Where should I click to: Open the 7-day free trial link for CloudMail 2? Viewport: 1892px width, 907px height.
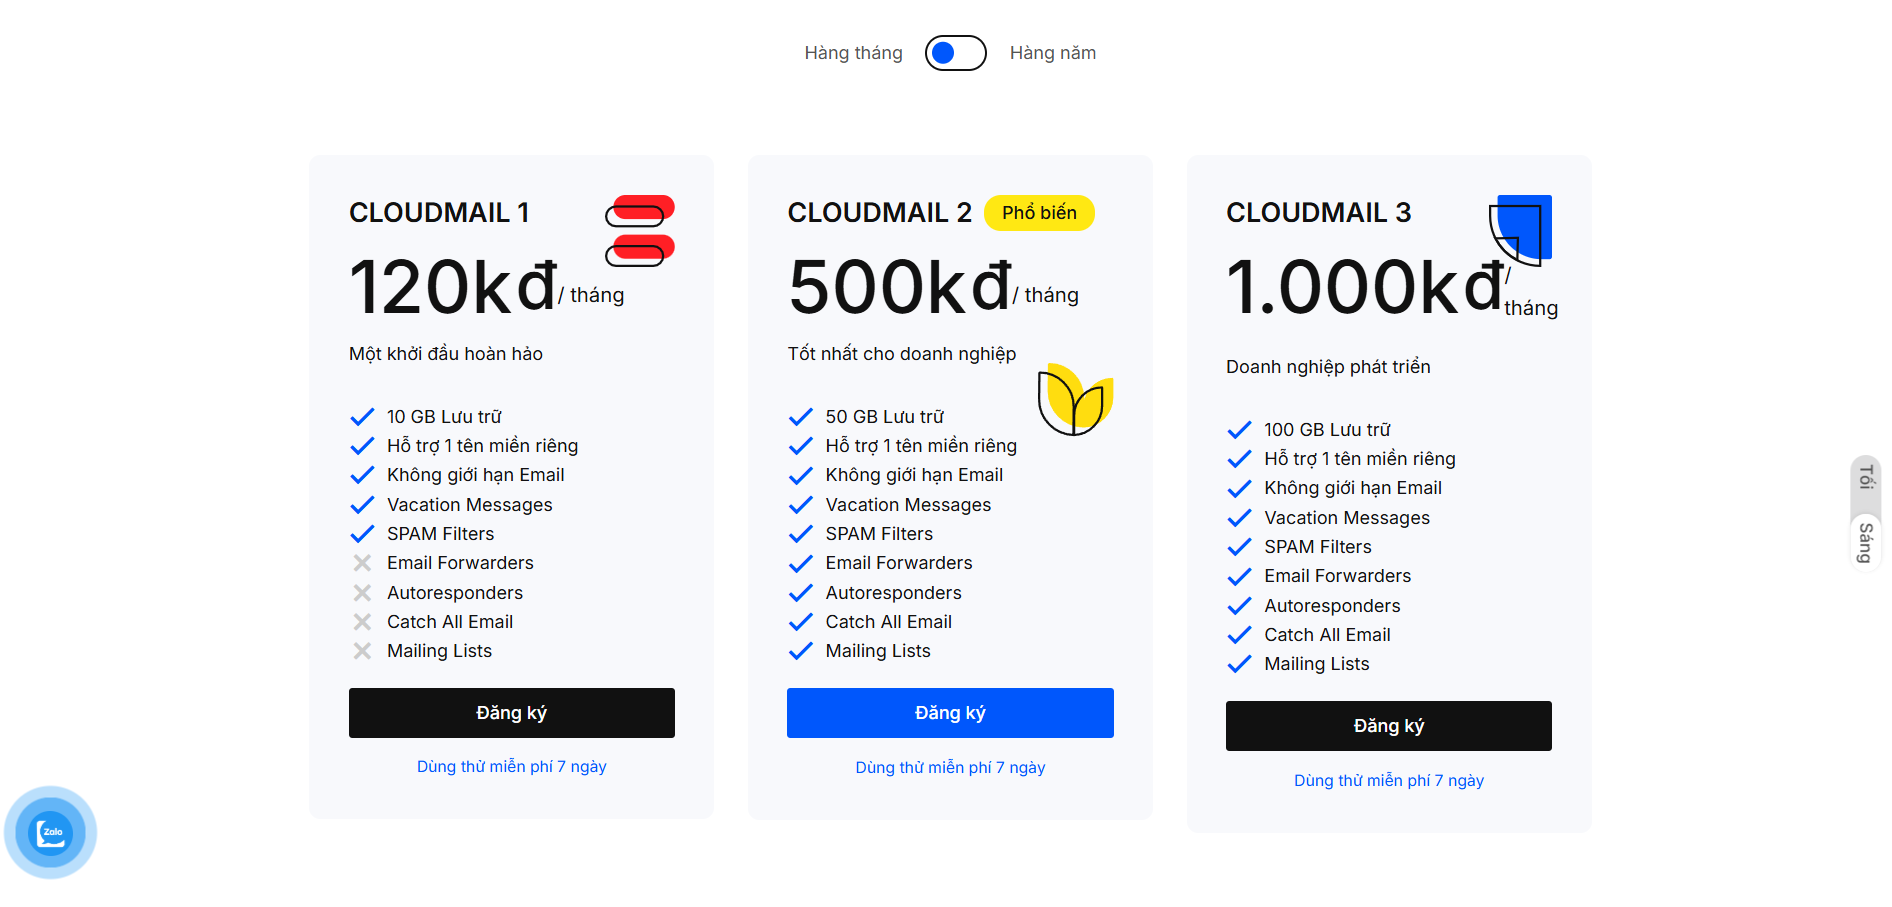(950, 768)
